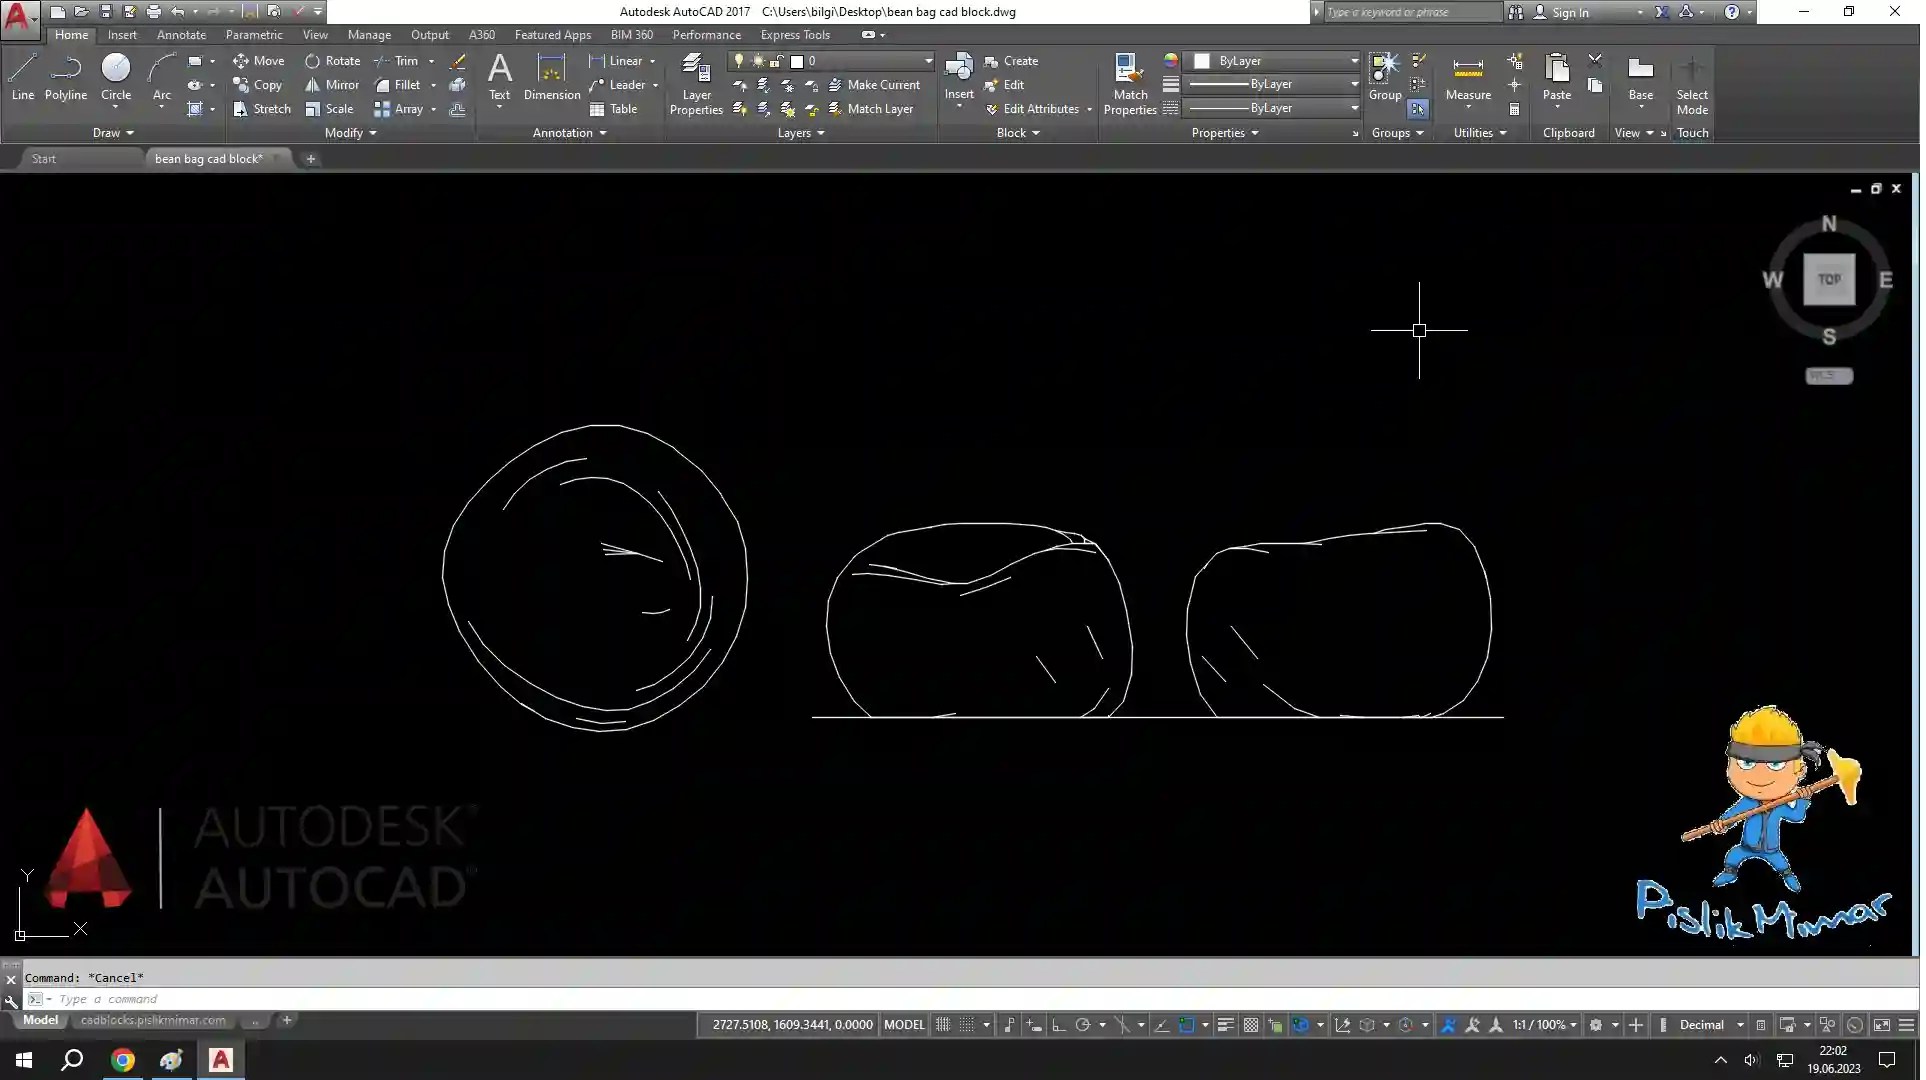Select the Trim tool

(403, 61)
